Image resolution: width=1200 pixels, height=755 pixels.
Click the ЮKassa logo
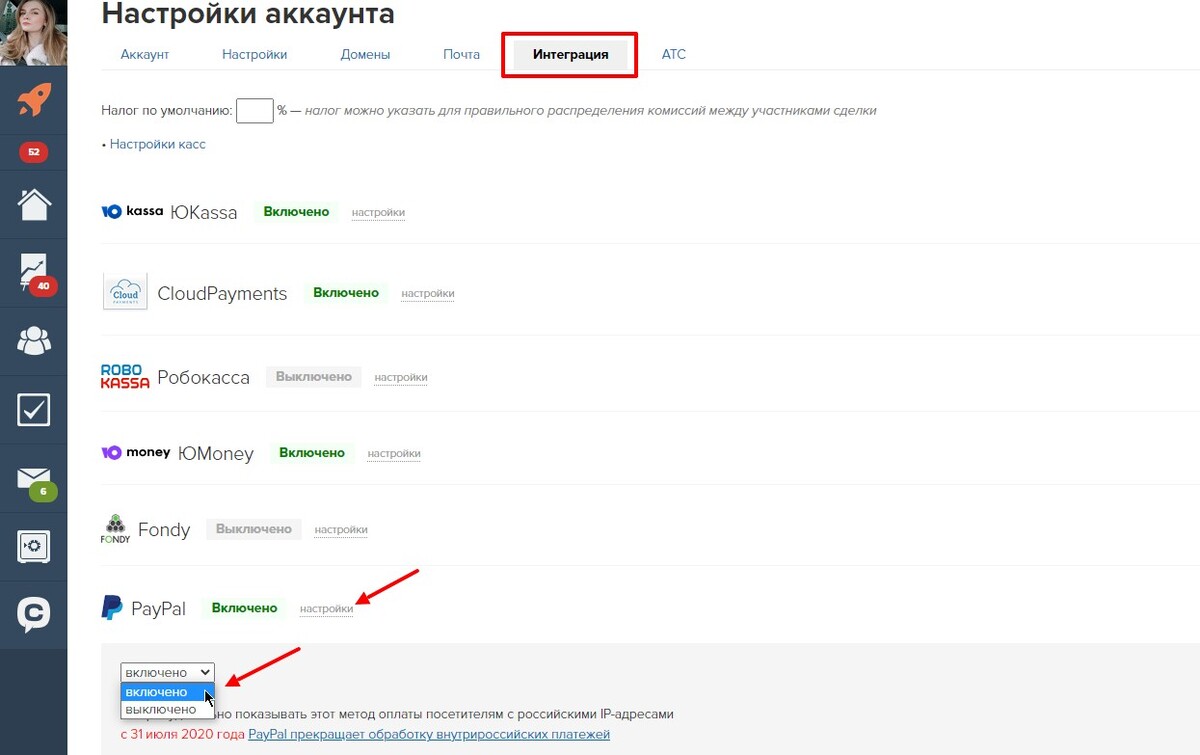point(132,211)
